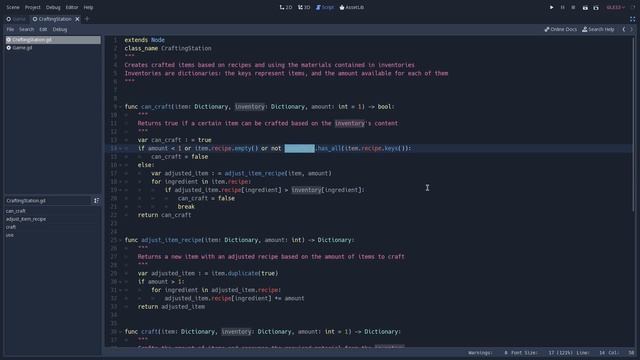Click the 'break' statement on line 21
The image size is (640, 360).
click(186, 207)
